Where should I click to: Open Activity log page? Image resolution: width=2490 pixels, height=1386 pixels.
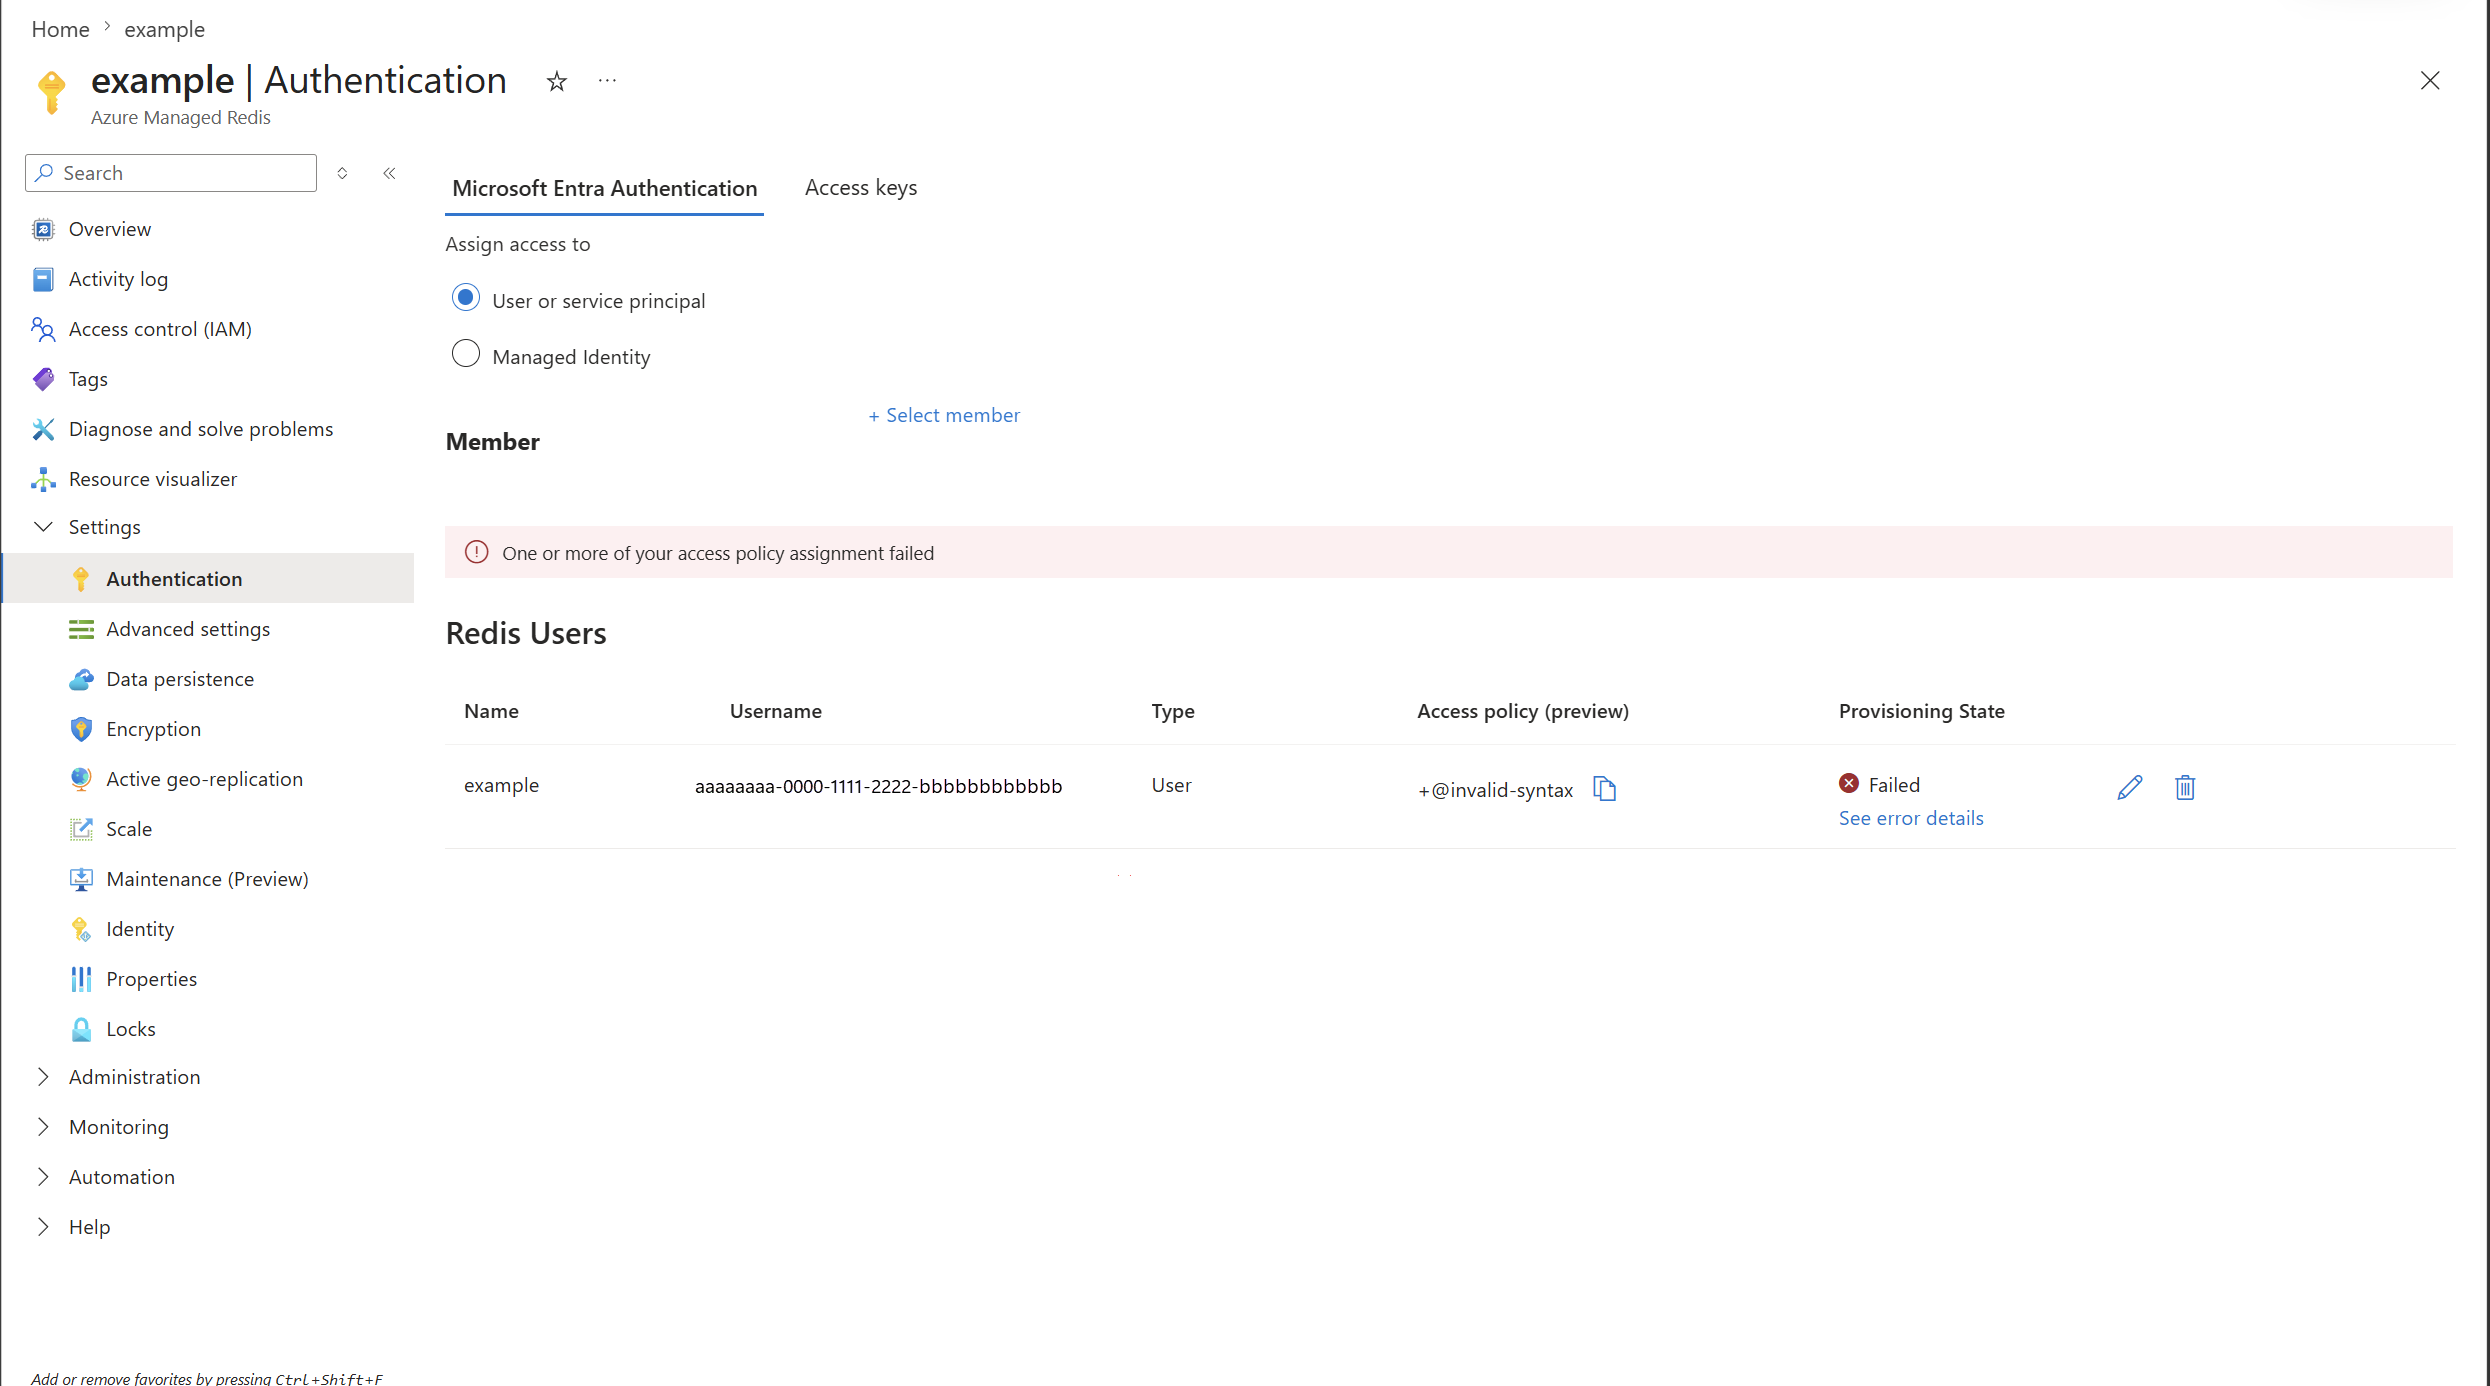coord(118,280)
